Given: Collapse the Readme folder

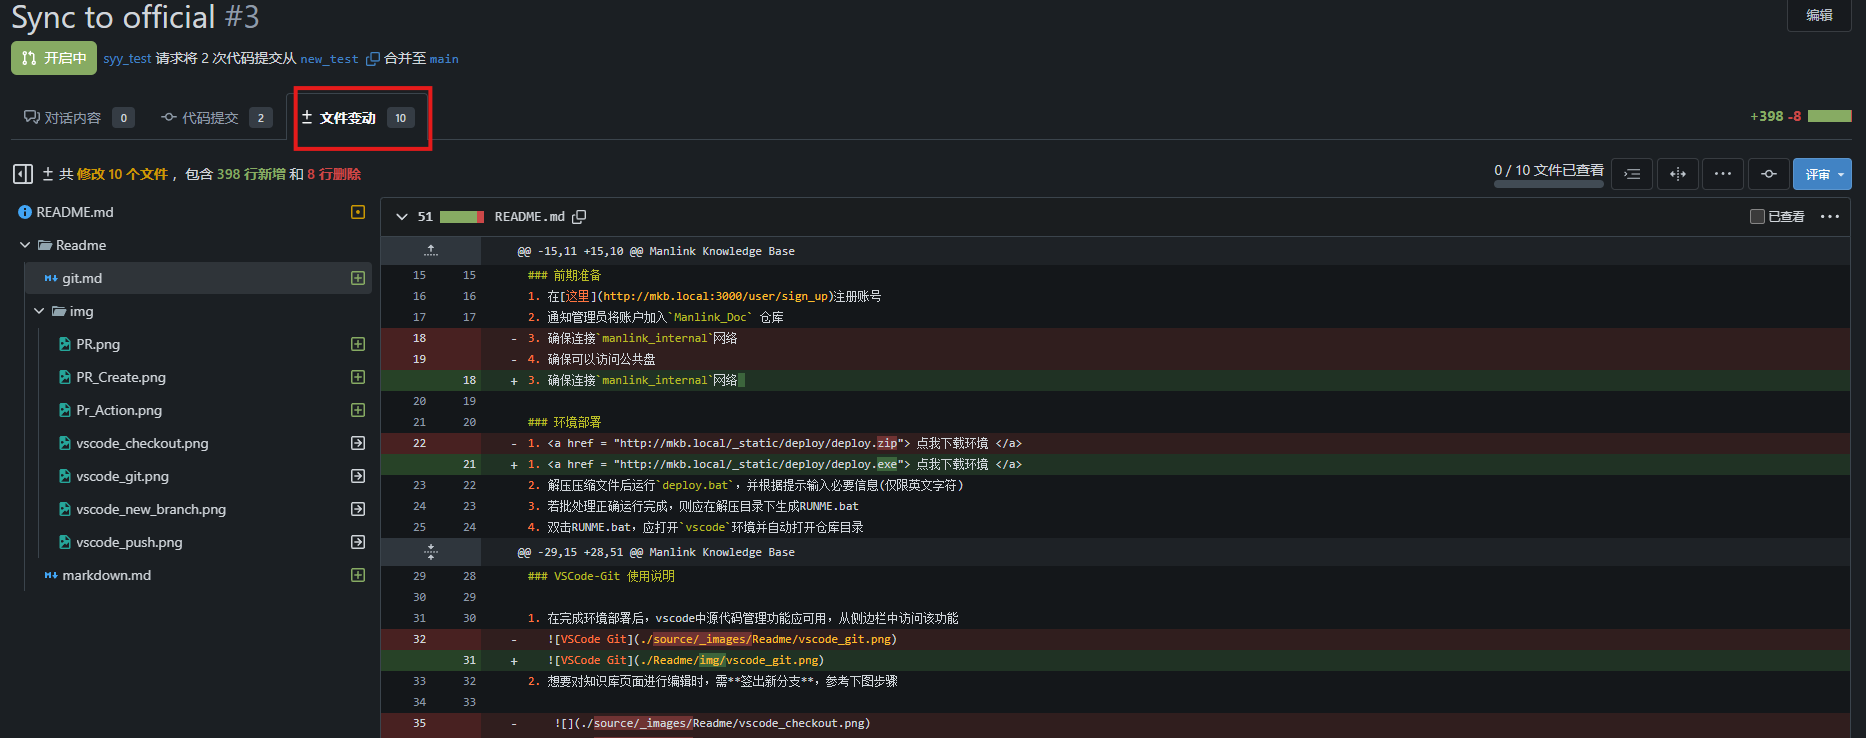Looking at the screenshot, I should pyautogui.click(x=25, y=245).
